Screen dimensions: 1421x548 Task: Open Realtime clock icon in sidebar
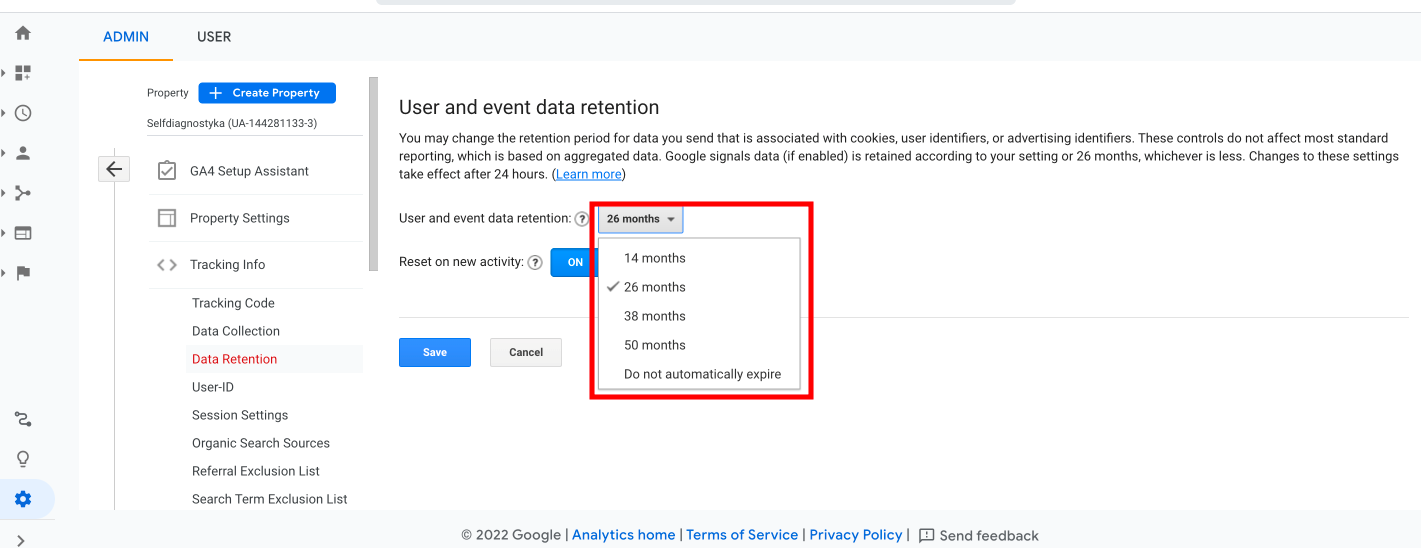[x=23, y=113]
